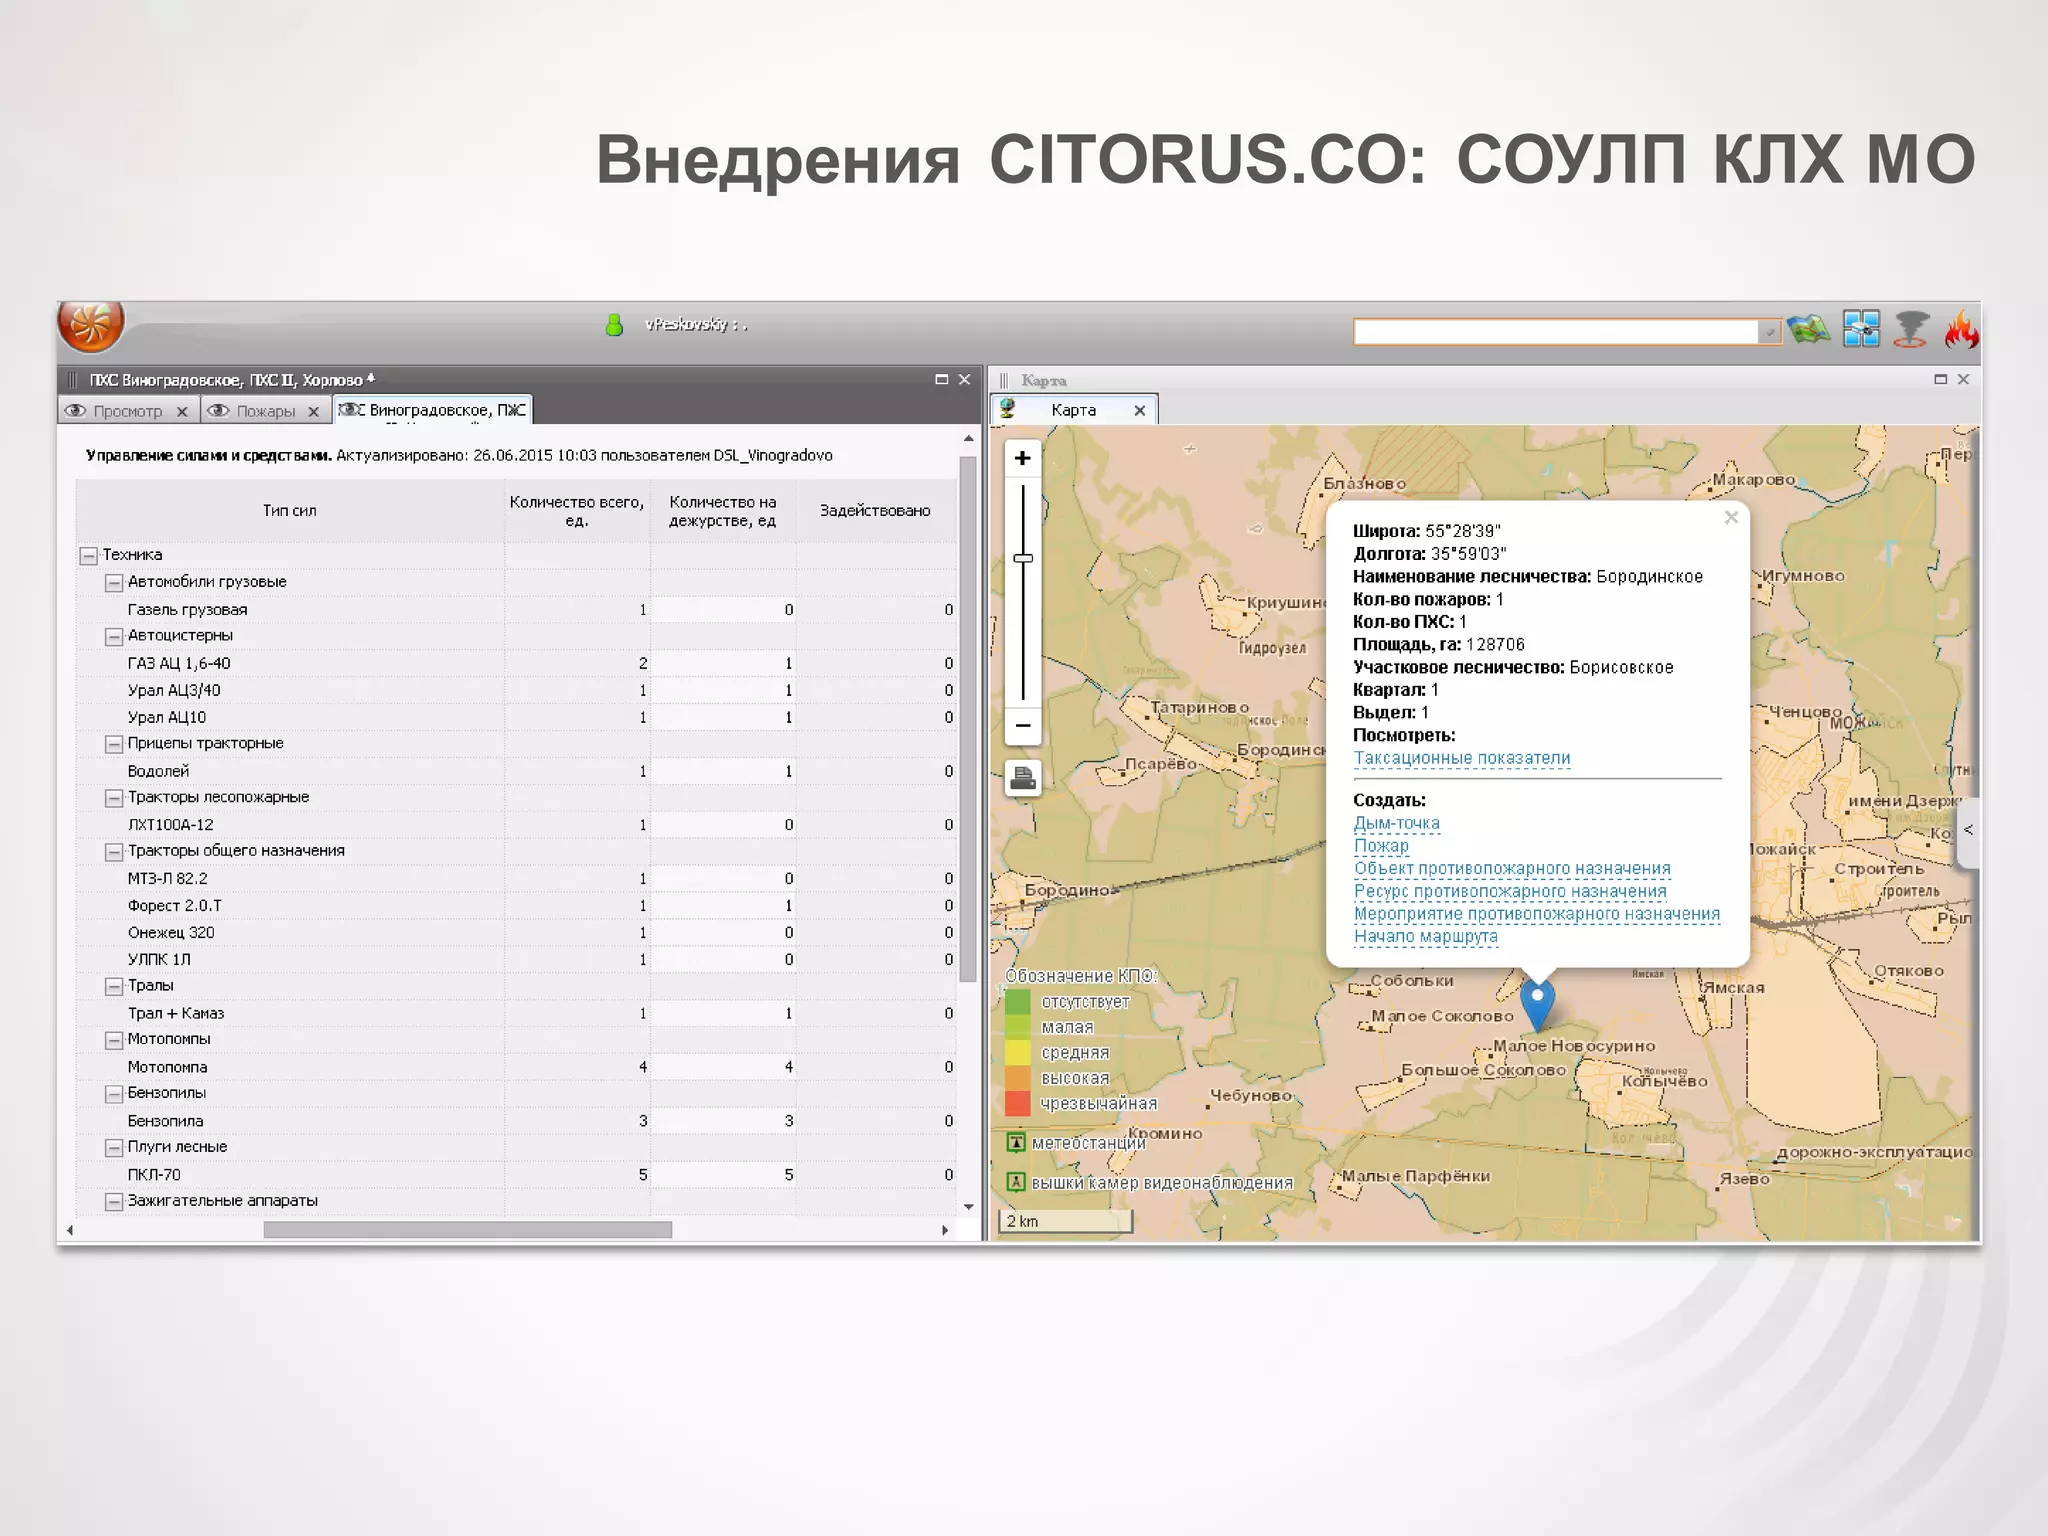Viewport: 2048px width, 1536px height.
Task: Click the map zoom slider handle
Action: 1022,558
